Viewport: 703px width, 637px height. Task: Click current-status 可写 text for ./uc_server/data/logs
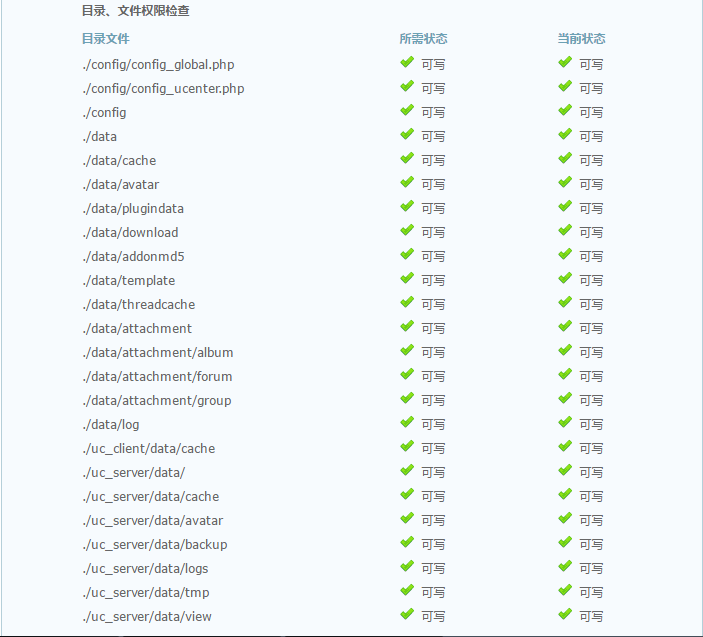coord(591,568)
